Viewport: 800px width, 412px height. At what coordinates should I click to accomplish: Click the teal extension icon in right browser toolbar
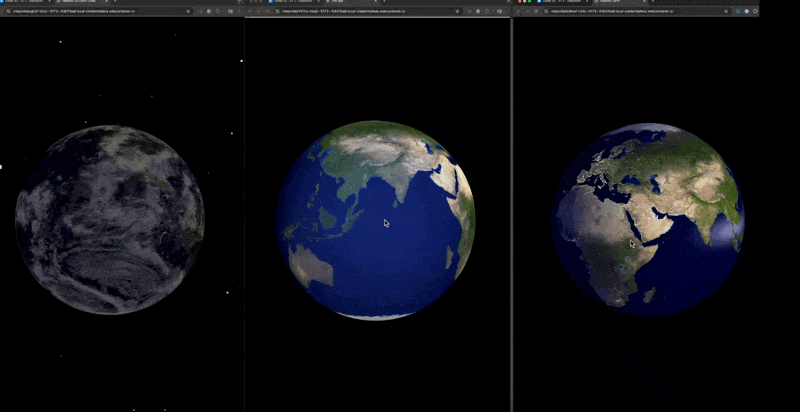tap(738, 11)
